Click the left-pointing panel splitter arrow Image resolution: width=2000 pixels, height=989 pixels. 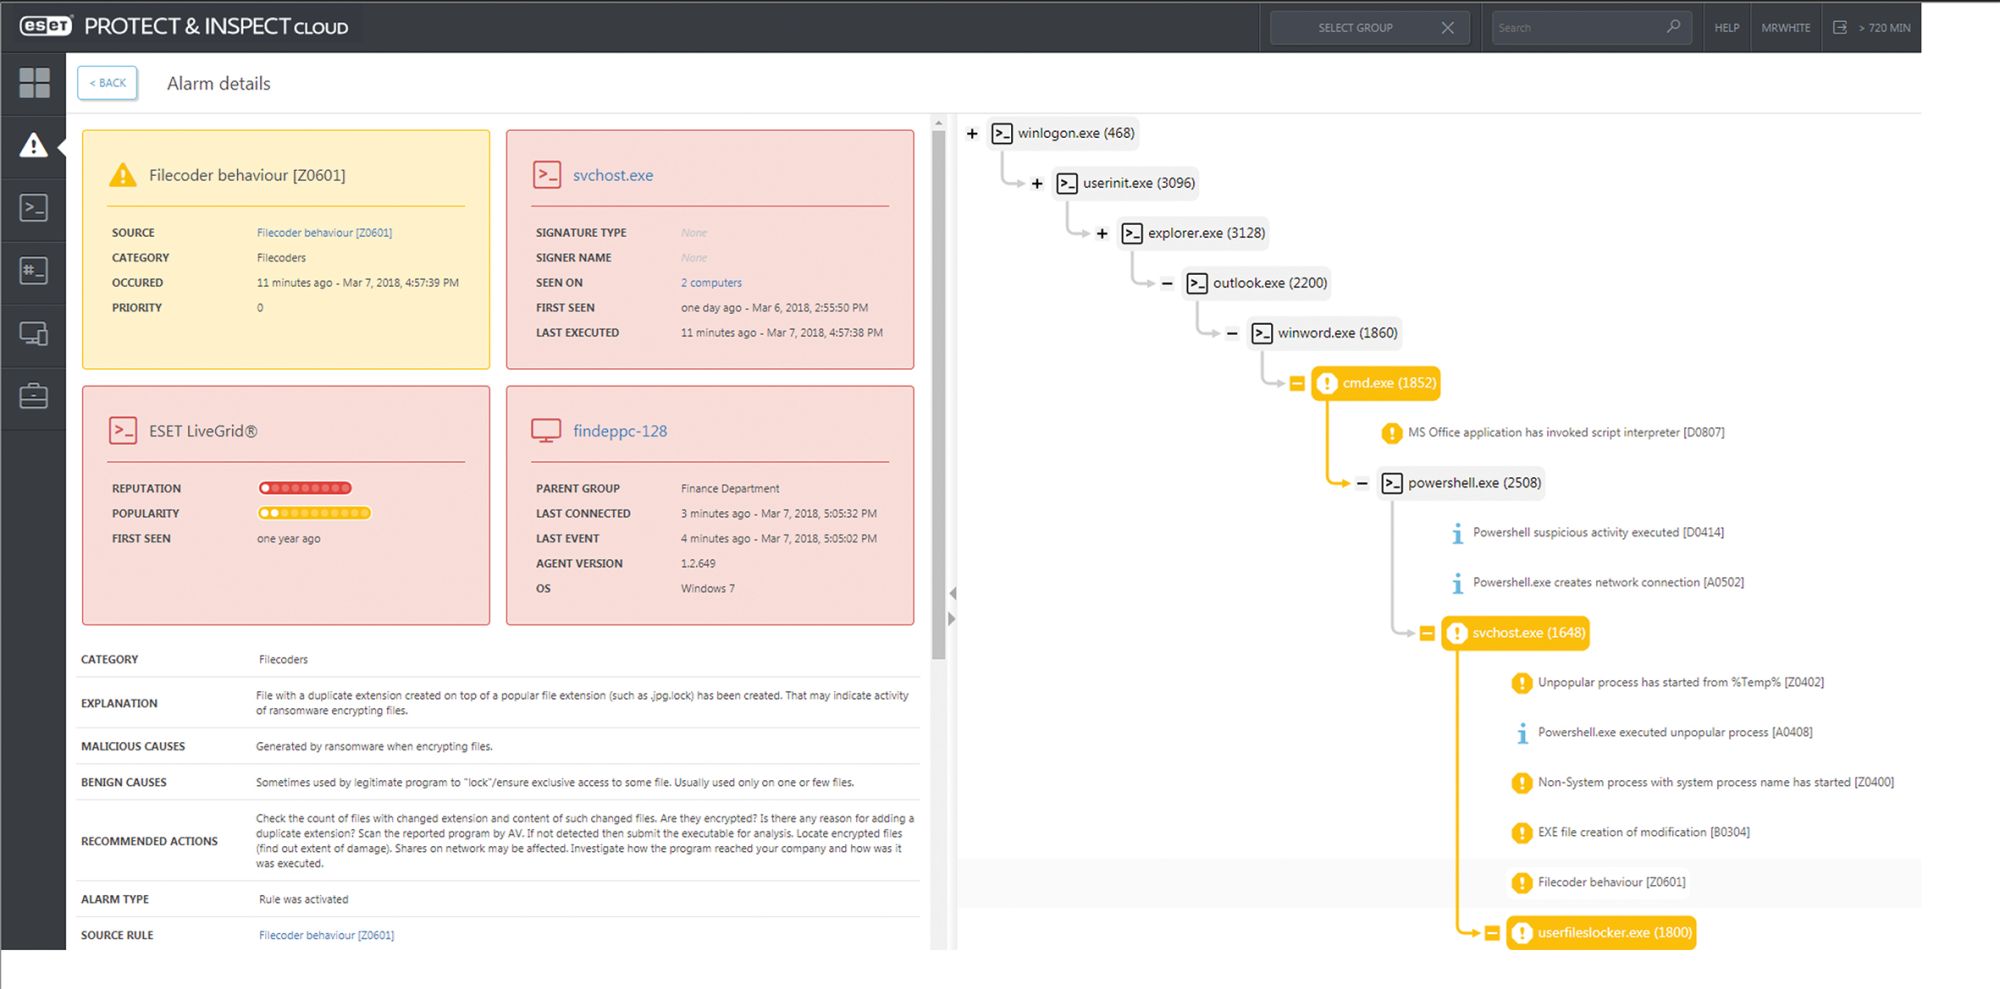coord(952,594)
